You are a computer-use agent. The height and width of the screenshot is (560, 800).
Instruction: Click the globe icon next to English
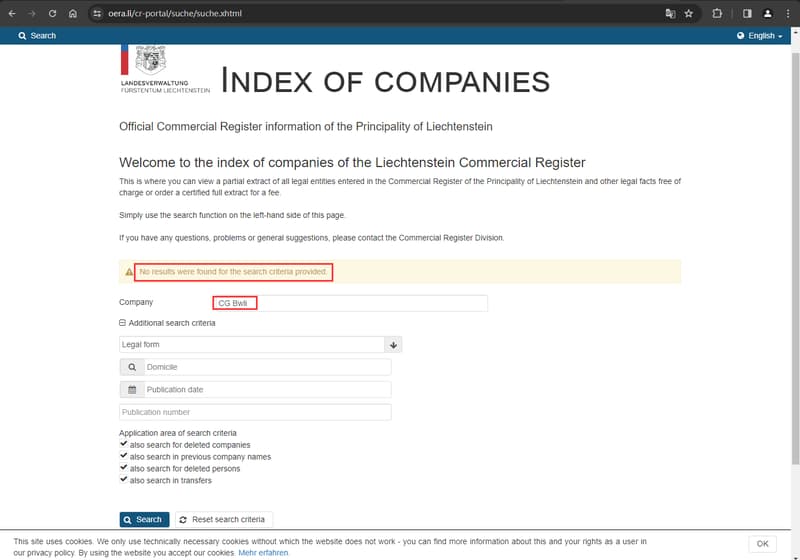pos(740,36)
